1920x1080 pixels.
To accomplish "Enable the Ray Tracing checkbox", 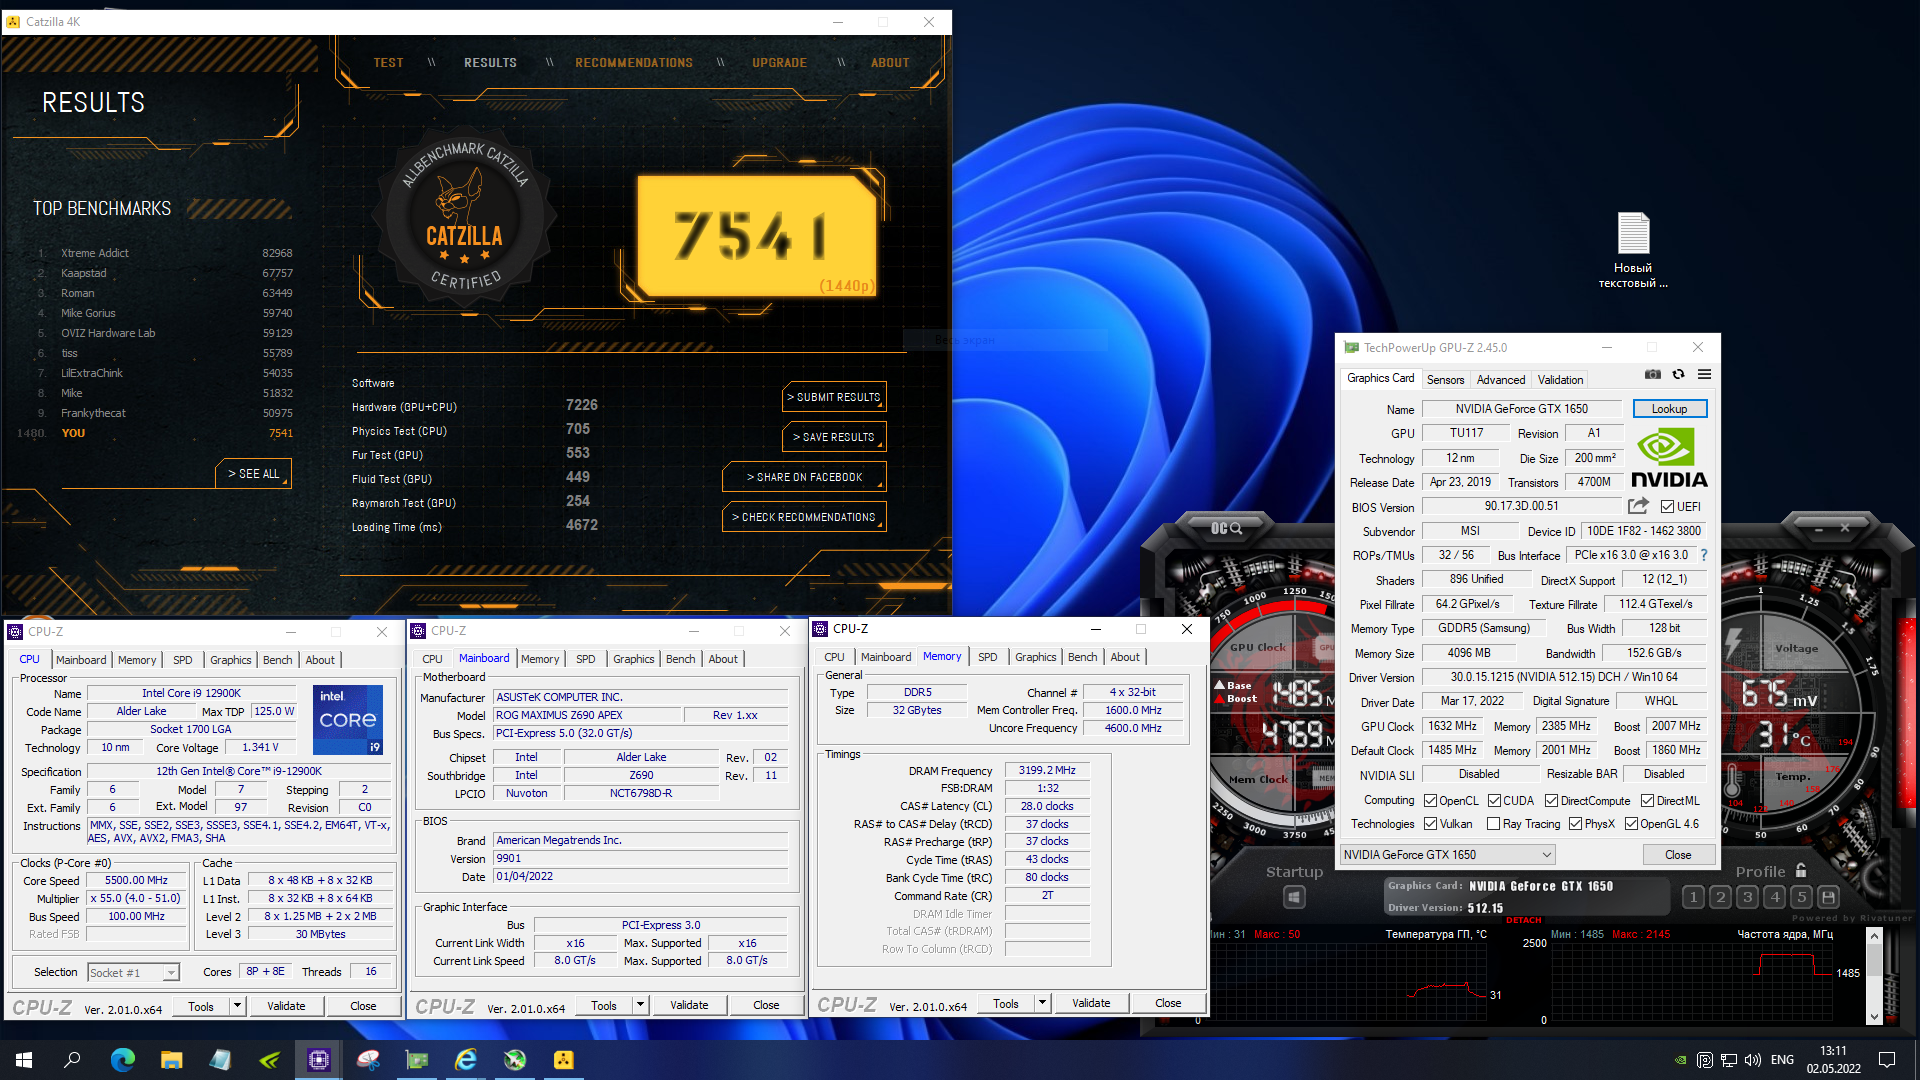I will tap(1493, 824).
